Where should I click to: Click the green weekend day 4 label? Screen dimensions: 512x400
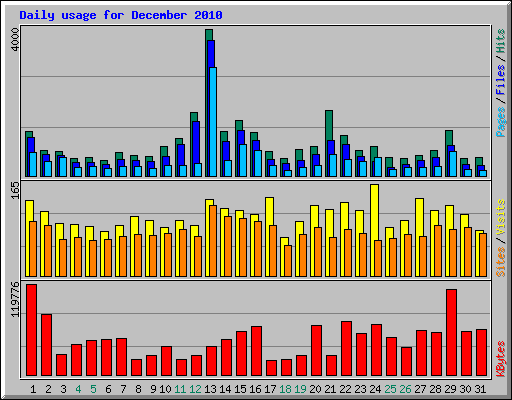[78, 389]
